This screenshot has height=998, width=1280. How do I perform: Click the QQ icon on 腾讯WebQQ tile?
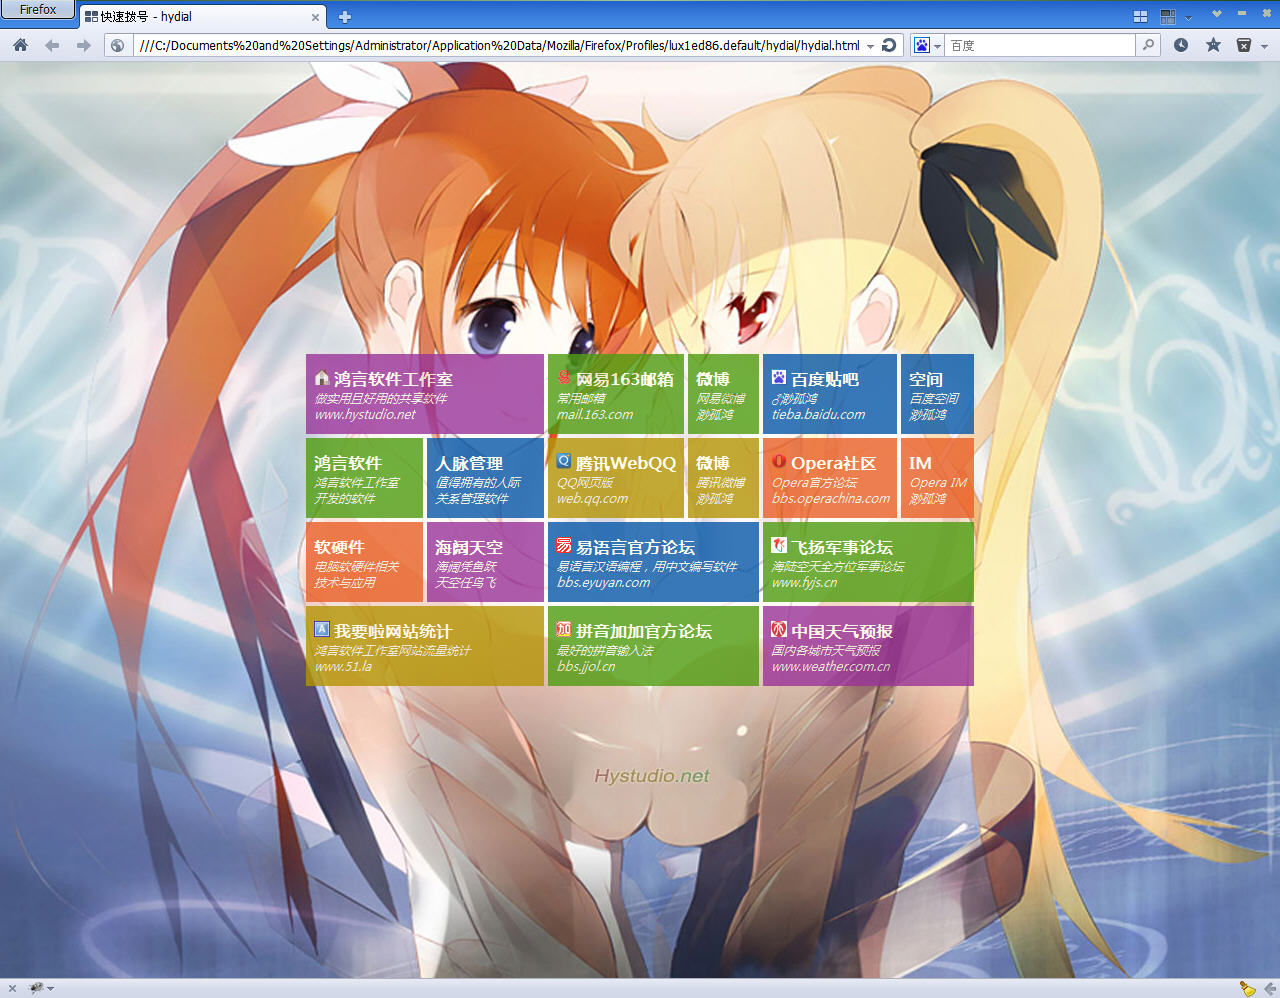564,462
